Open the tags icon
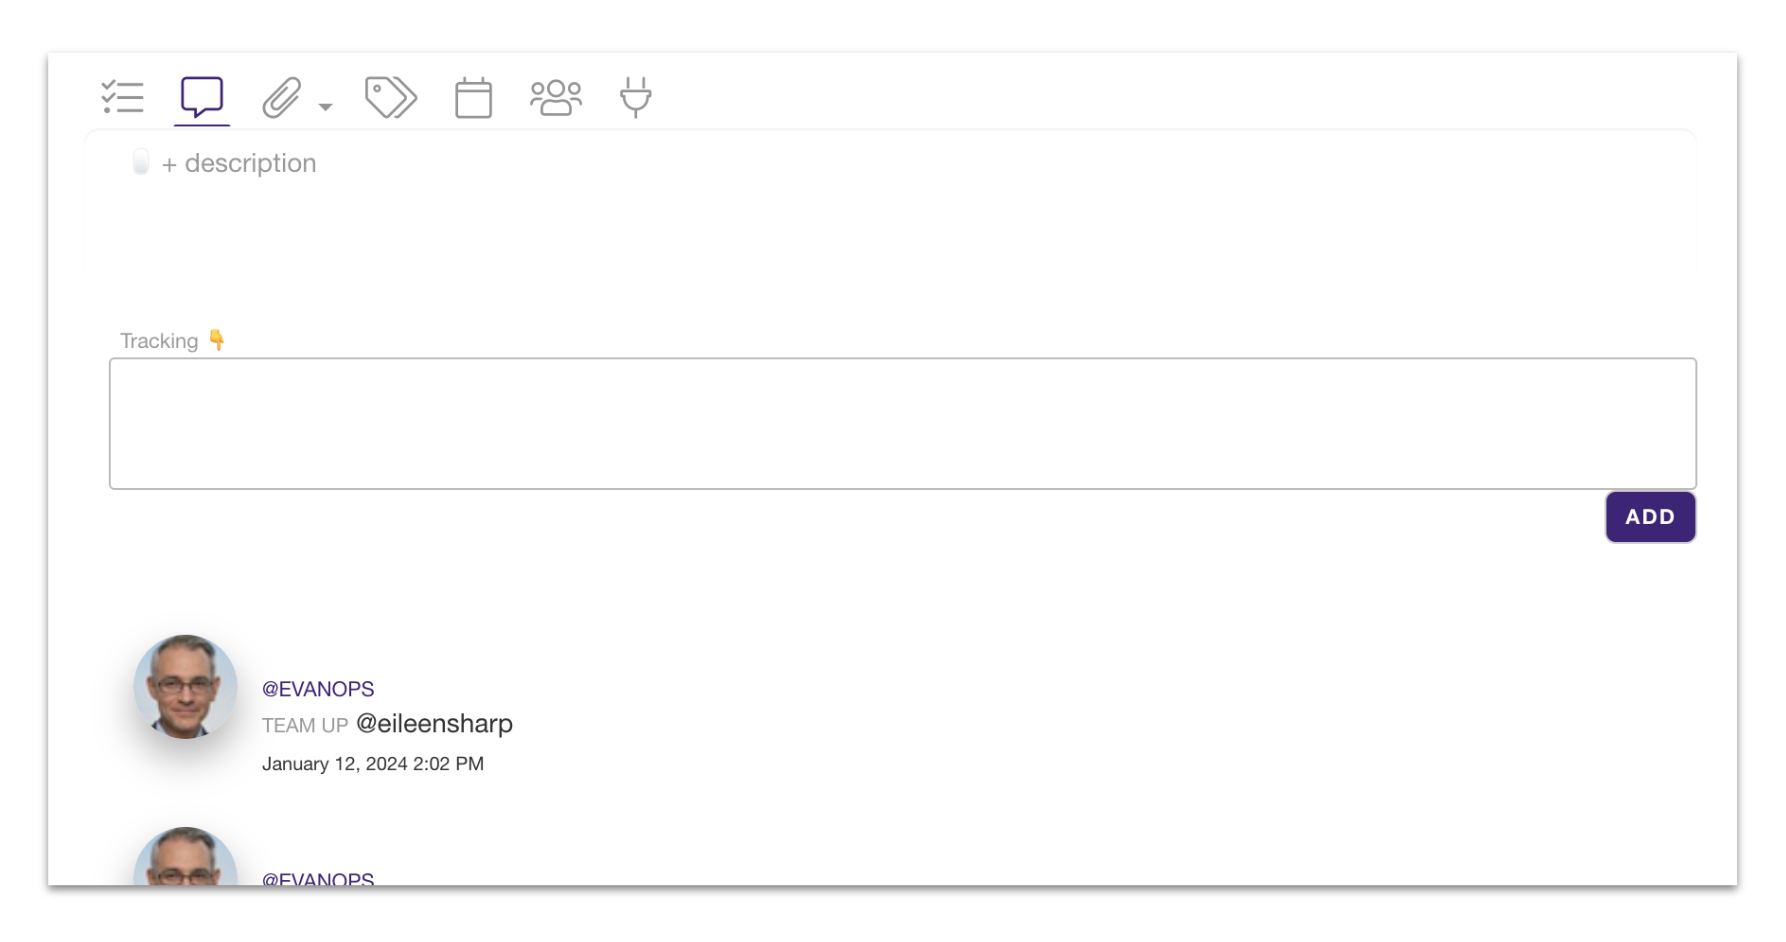1786x942 pixels. pyautogui.click(x=390, y=97)
